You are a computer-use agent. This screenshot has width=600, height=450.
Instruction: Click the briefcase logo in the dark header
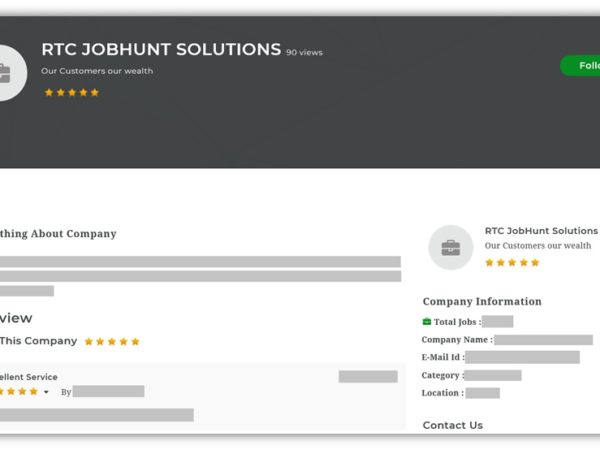coord(5,73)
